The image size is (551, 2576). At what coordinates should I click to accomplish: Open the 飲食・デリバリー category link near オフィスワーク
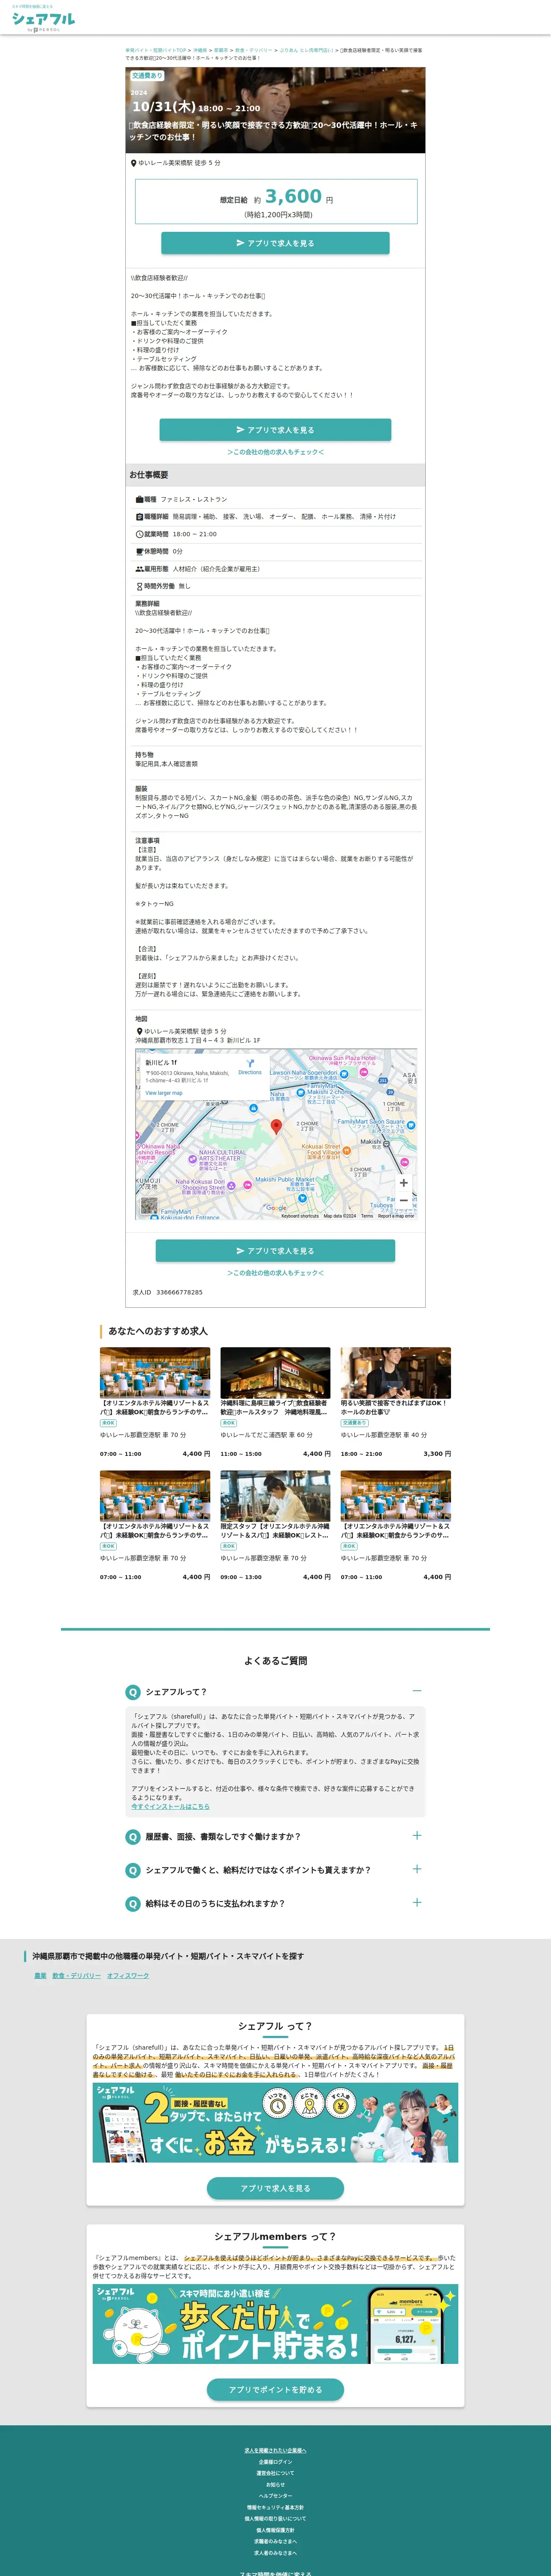pyautogui.click(x=77, y=1976)
